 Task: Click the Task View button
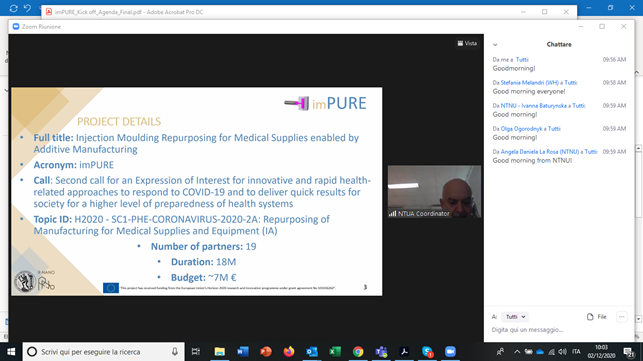tap(196, 352)
